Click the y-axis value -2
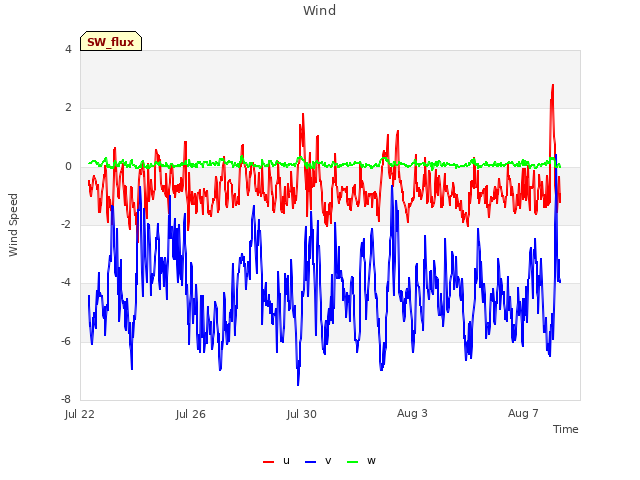This screenshot has height=480, width=640. tap(66, 225)
